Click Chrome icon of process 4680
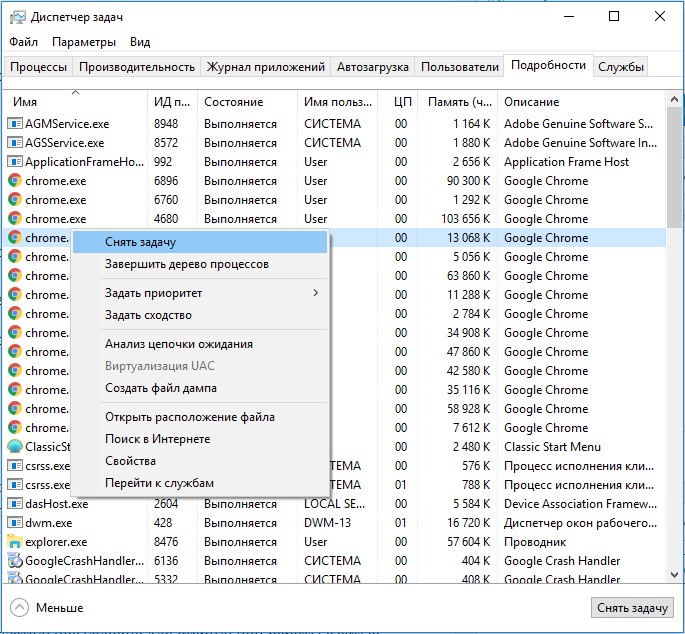The image size is (685, 634). pos(14,219)
